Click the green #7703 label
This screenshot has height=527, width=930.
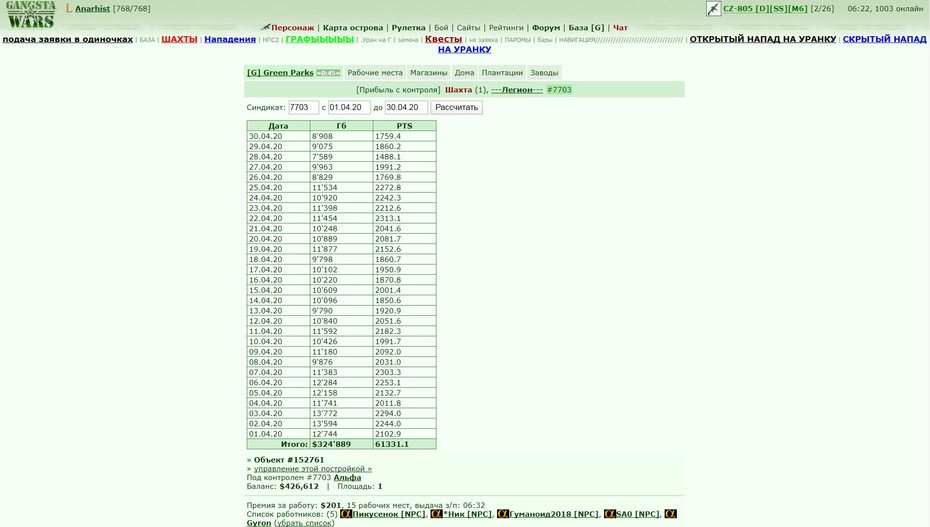coord(559,90)
